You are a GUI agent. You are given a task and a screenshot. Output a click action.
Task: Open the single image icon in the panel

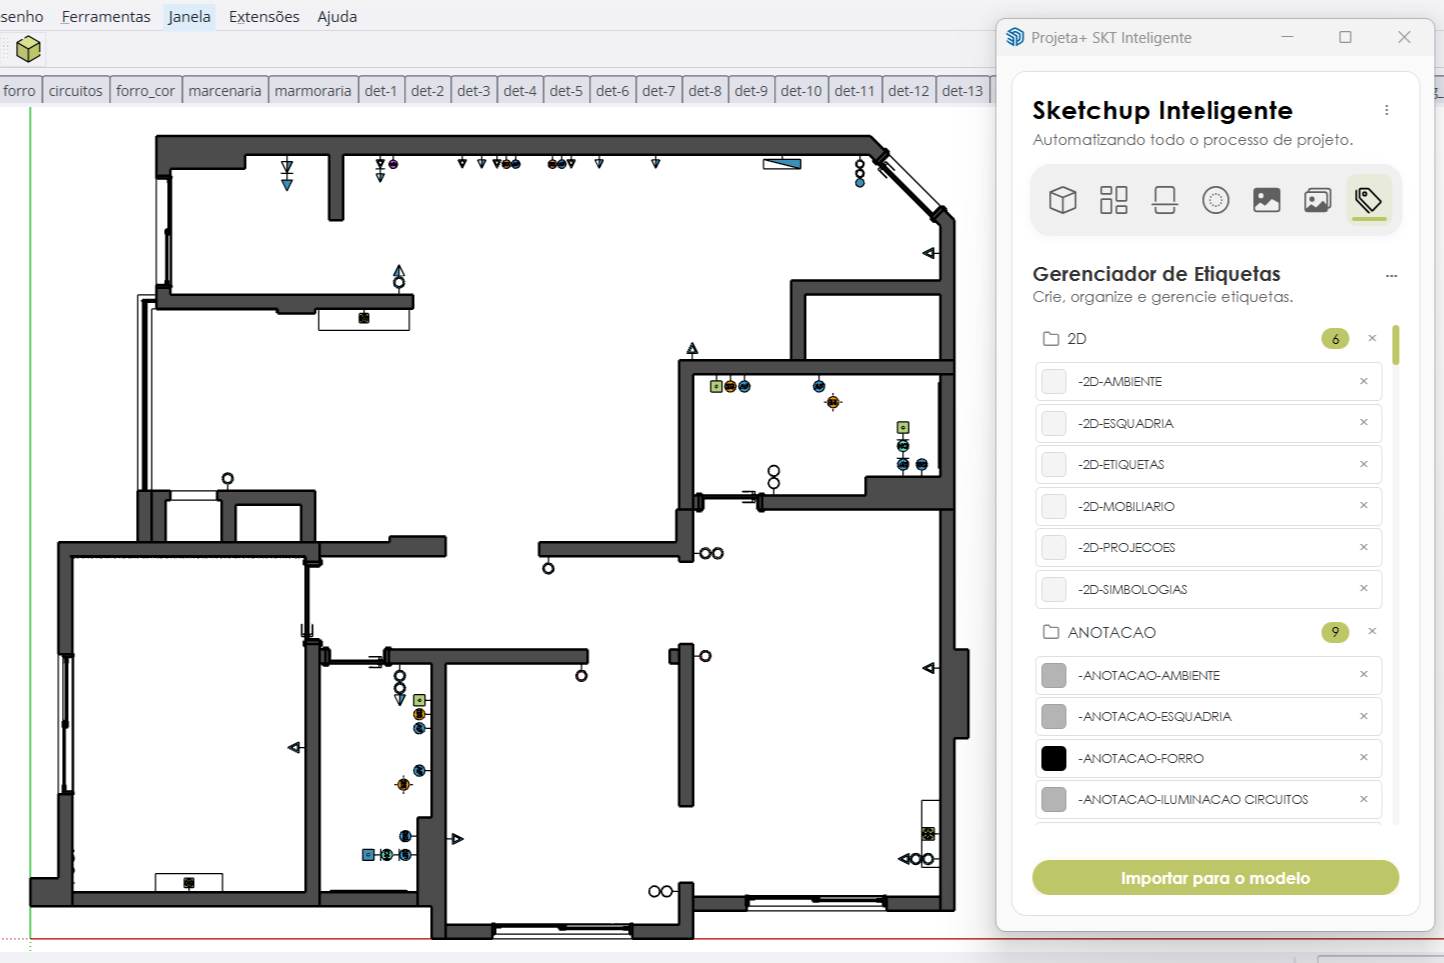tap(1266, 199)
